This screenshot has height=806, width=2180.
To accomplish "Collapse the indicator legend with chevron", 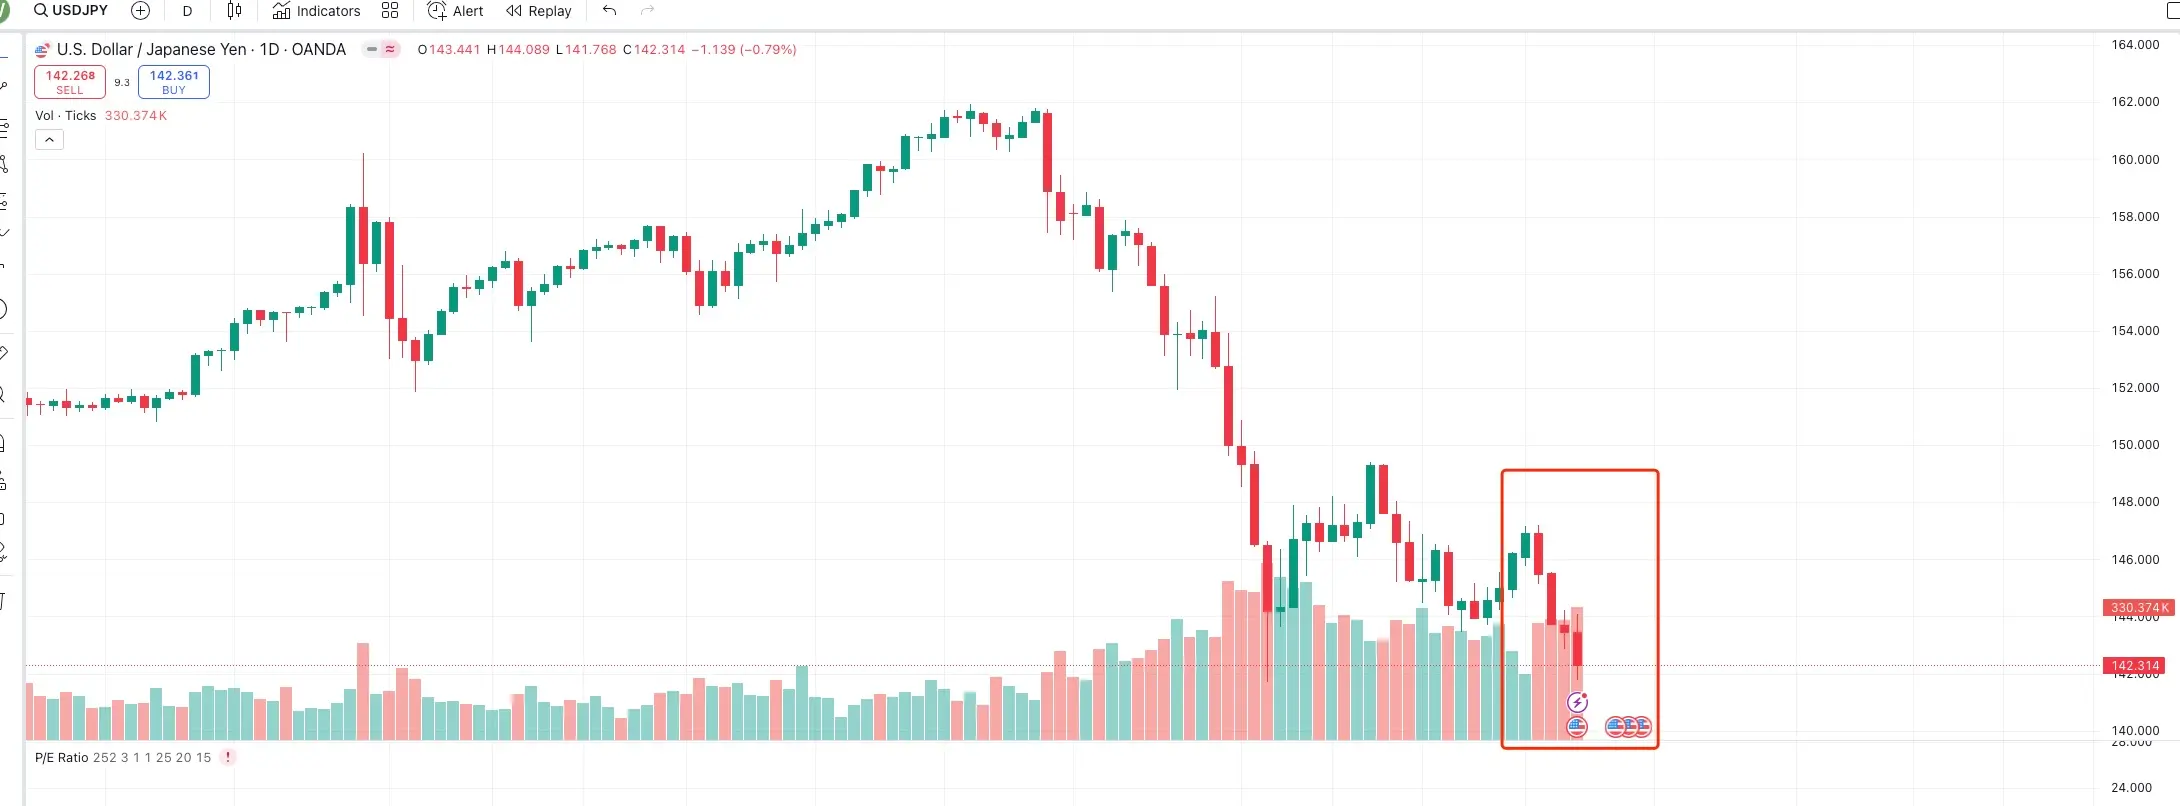I will pyautogui.click(x=49, y=140).
